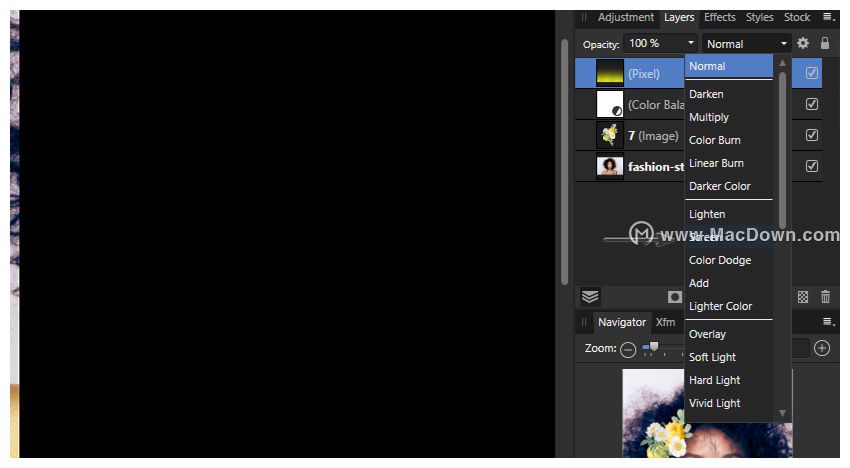Image resolution: width=850 pixels, height=468 pixels.
Task: Choose Lighter Color blend mode
Action: coord(729,306)
